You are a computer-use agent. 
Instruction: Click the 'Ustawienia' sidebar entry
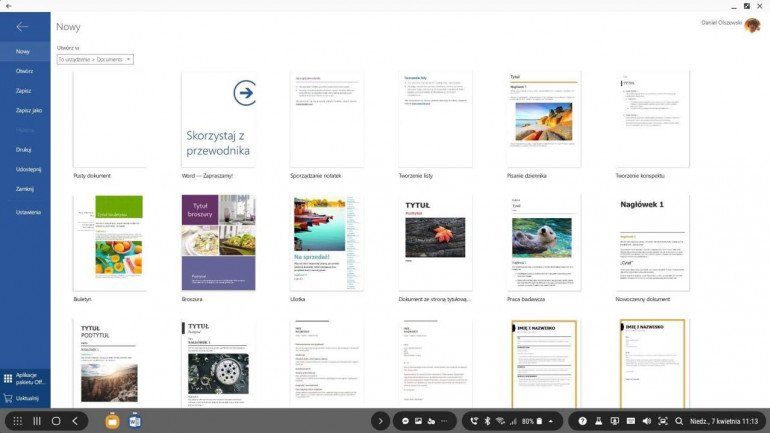click(x=28, y=212)
